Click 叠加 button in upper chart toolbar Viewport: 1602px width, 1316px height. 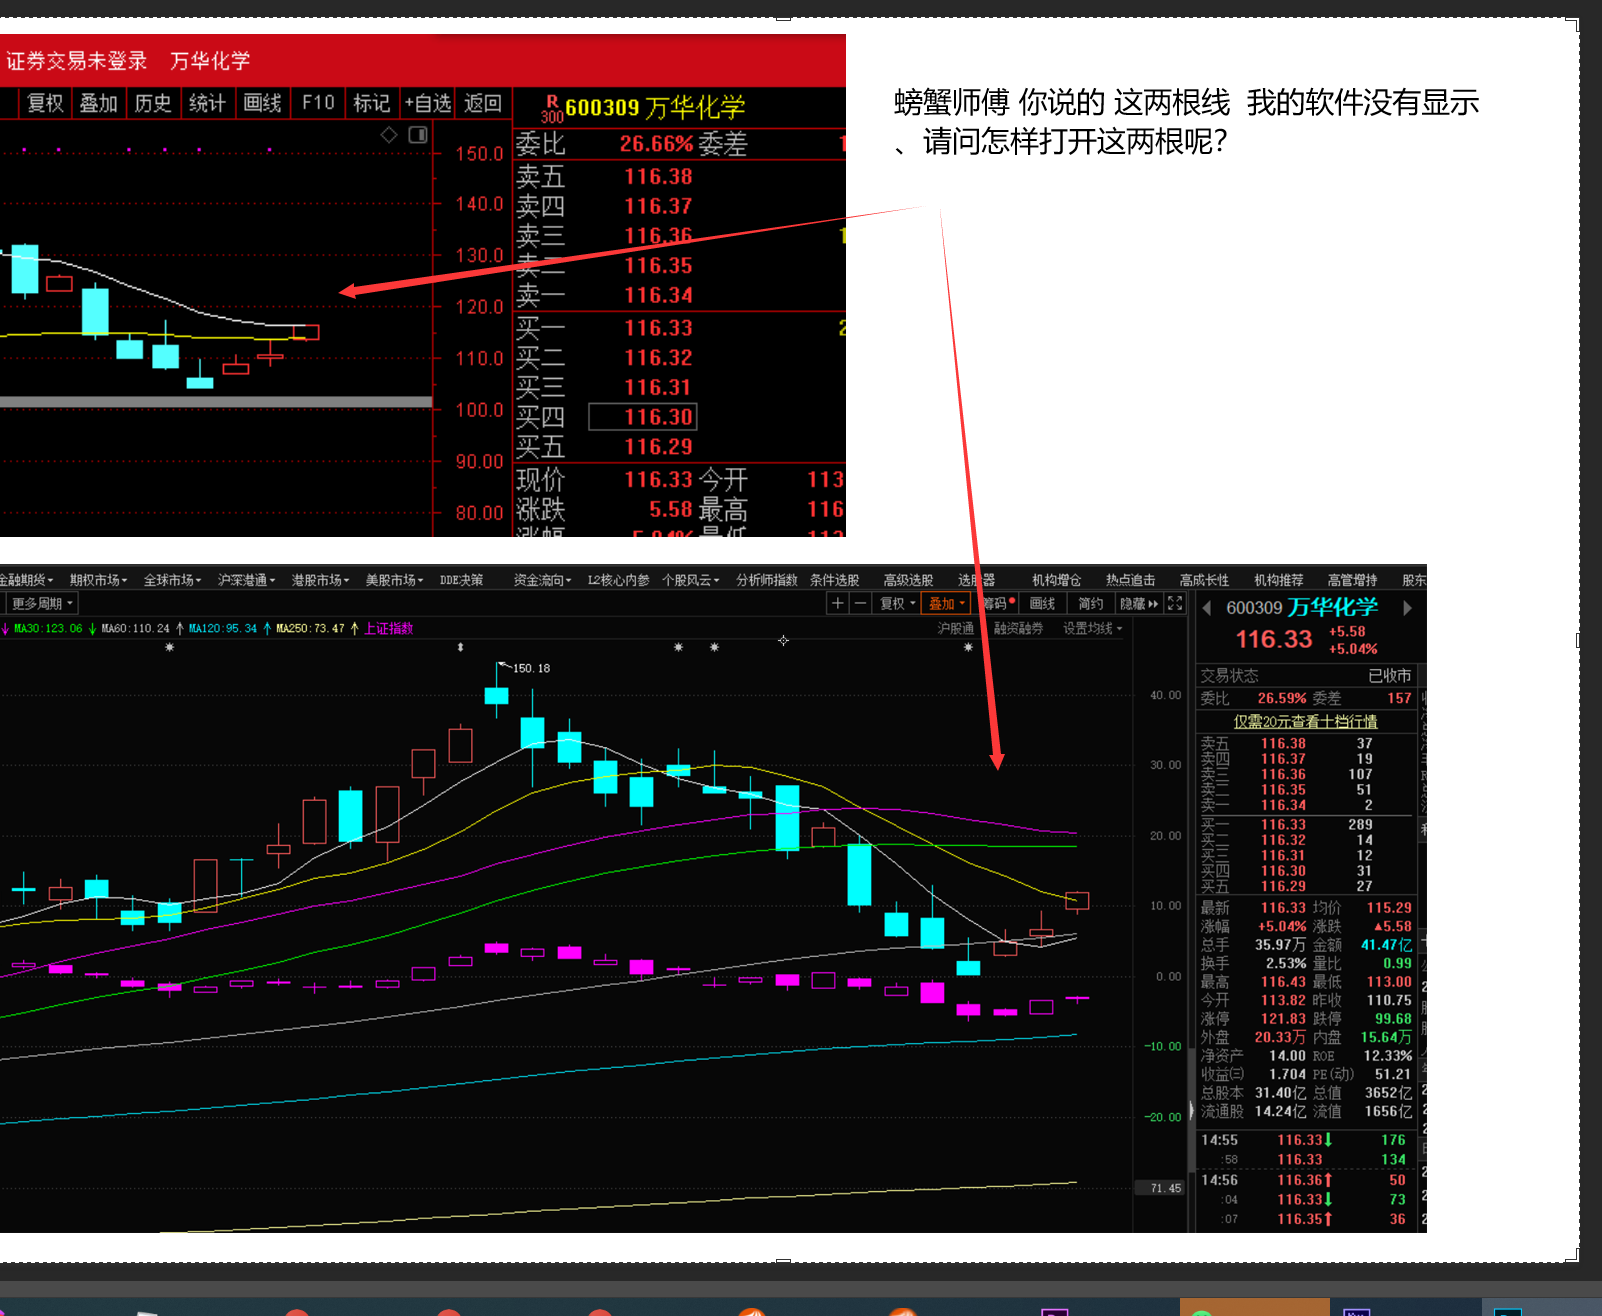[99, 103]
